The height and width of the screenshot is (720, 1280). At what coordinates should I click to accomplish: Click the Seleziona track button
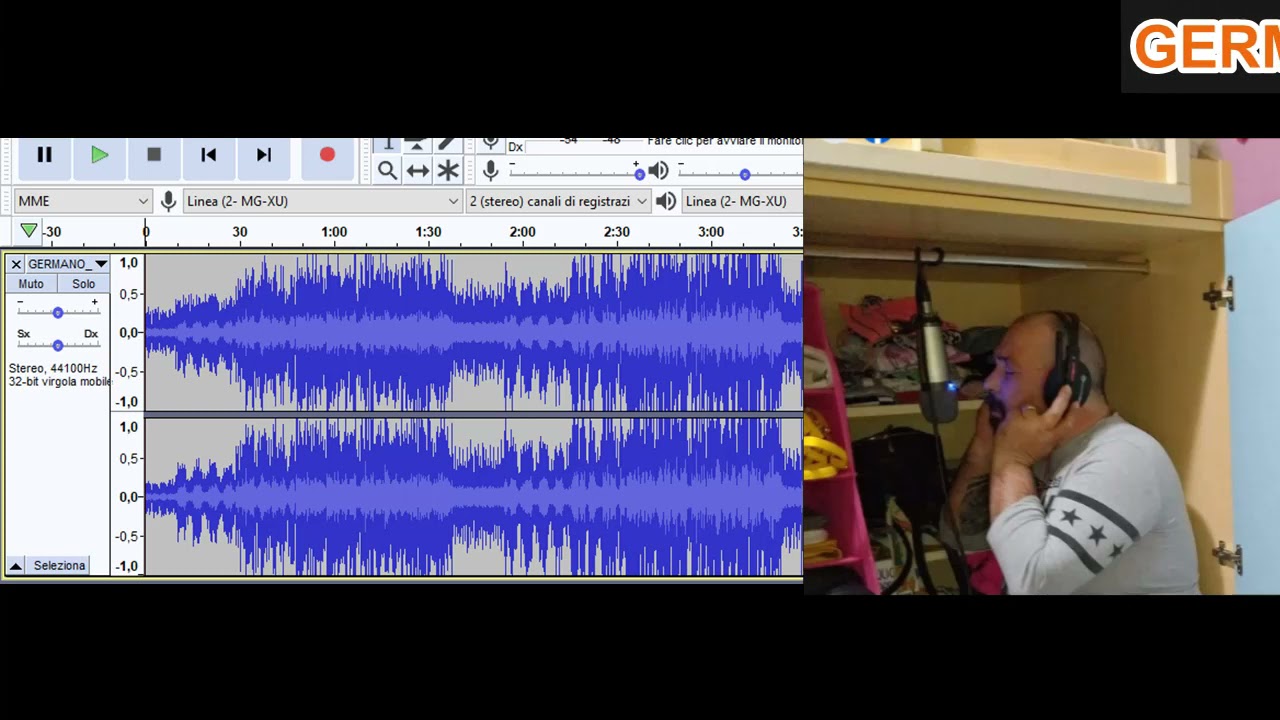click(60, 566)
